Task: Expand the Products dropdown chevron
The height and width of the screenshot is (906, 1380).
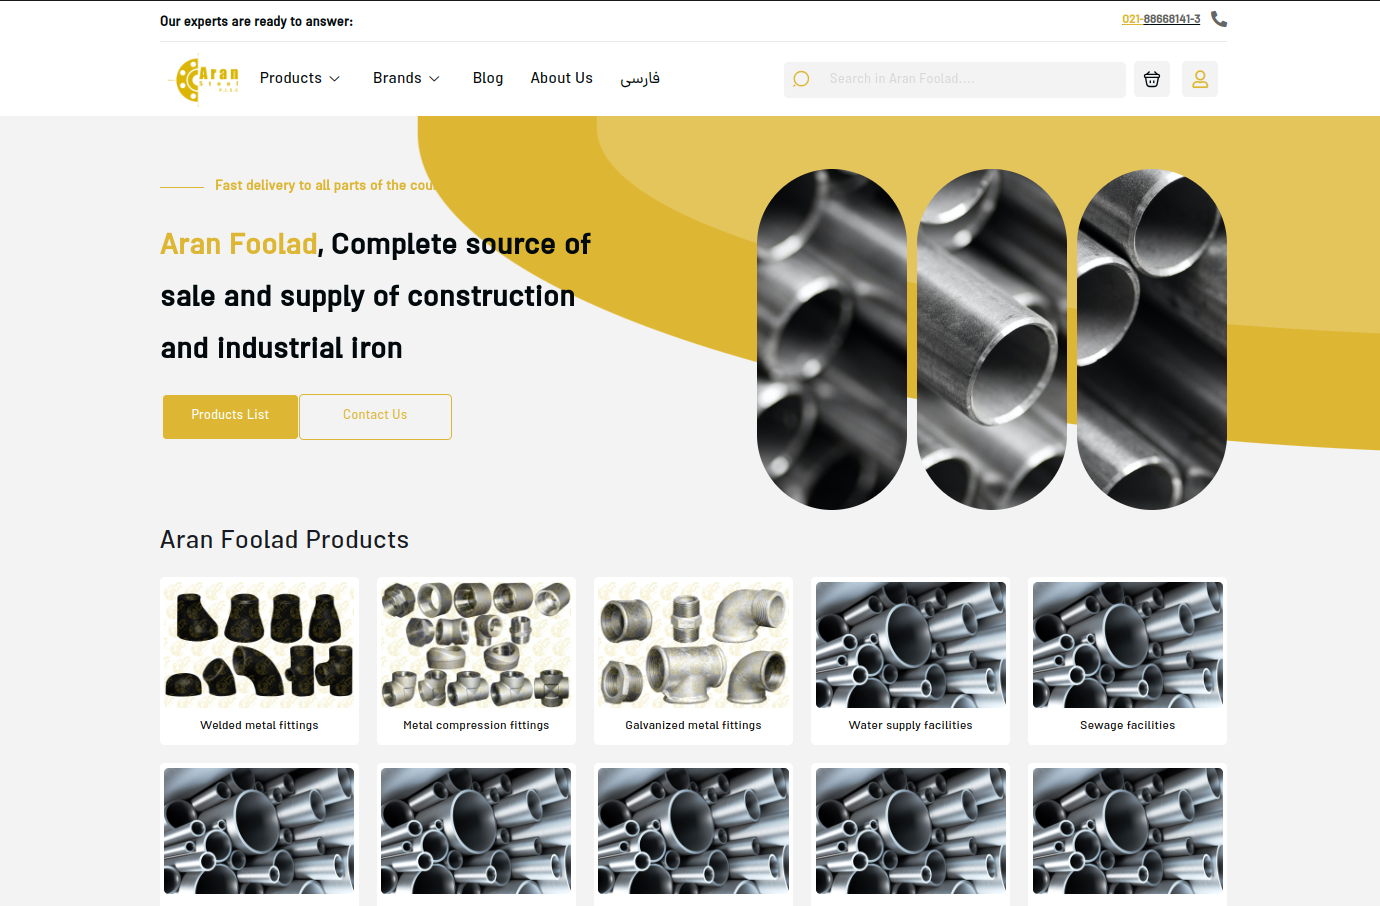Action: (335, 79)
